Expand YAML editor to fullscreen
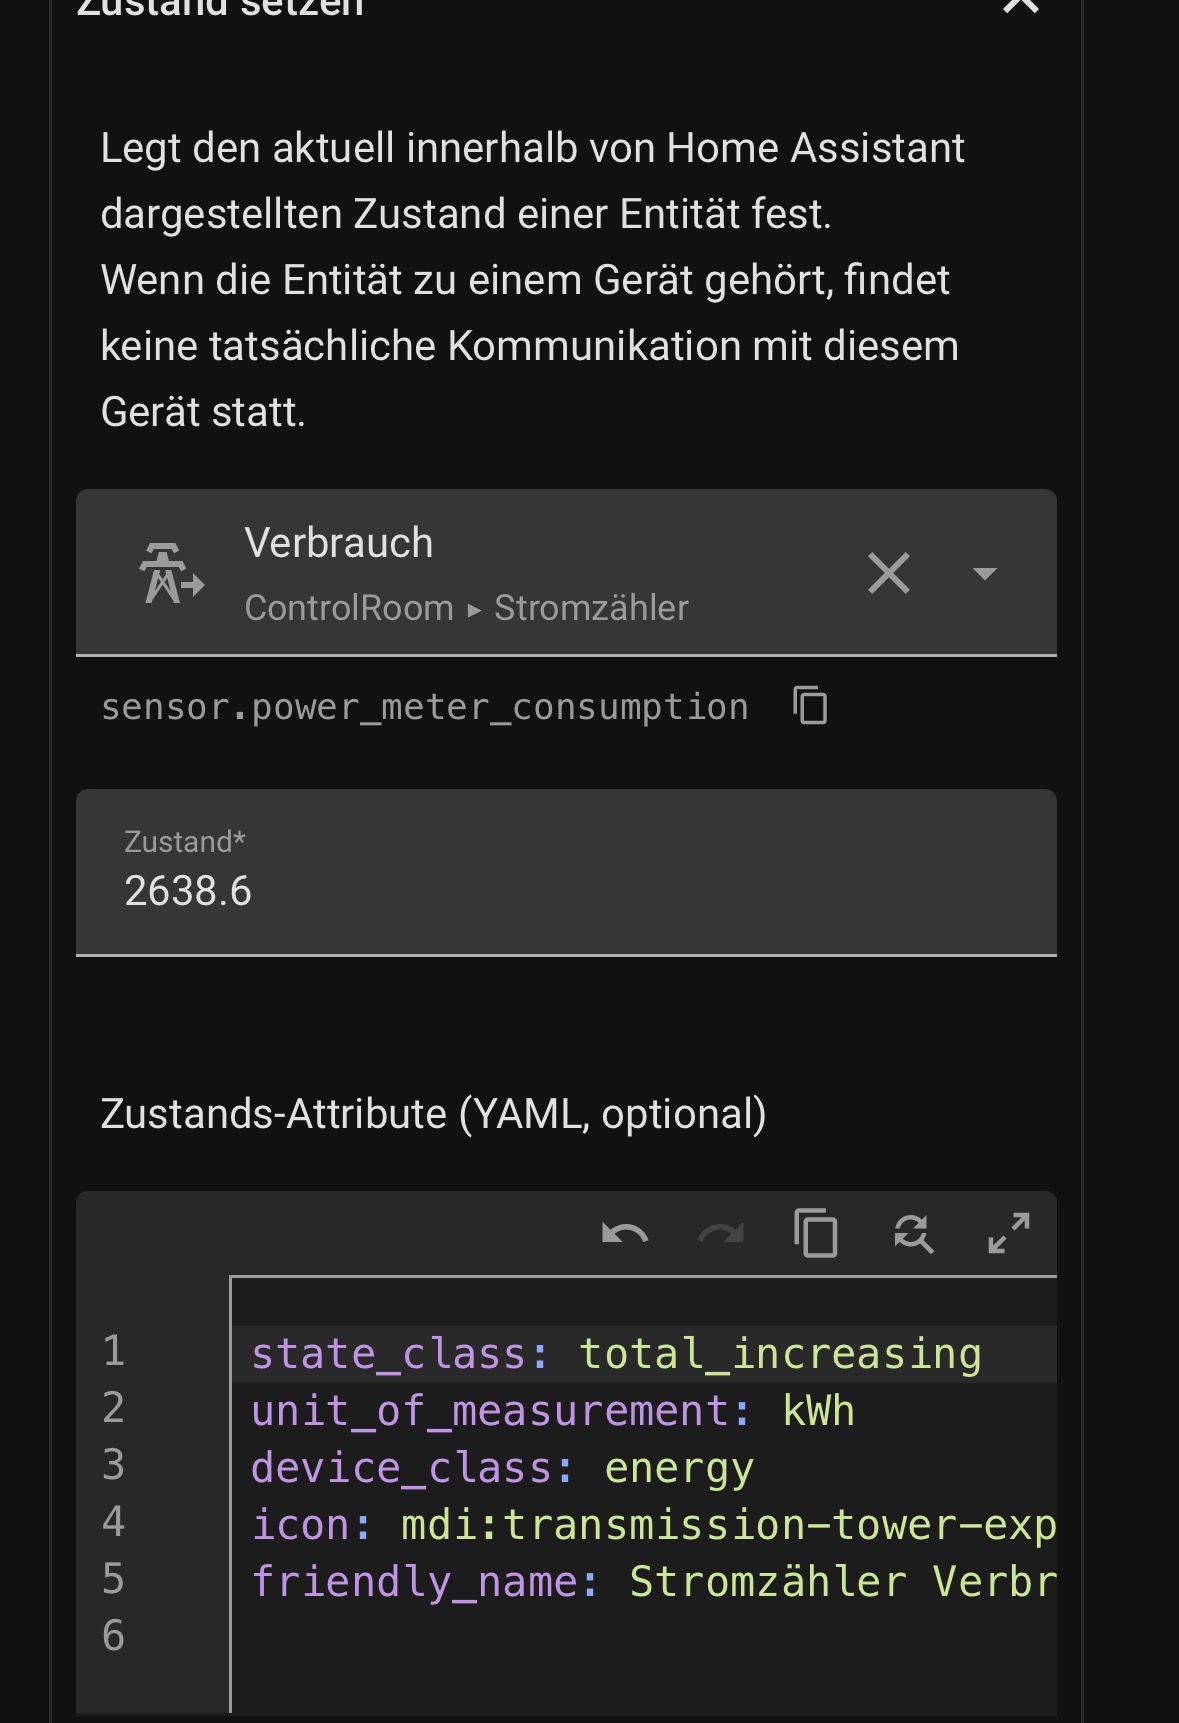The image size is (1179, 1723). click(1008, 1233)
